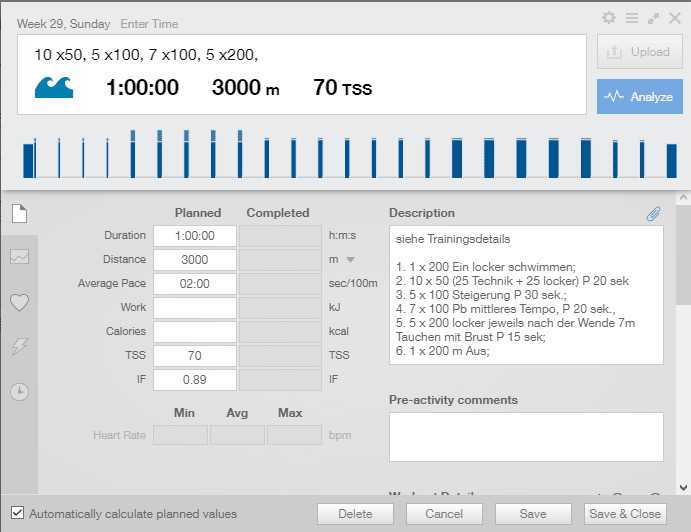Click the swim wave sport icon
This screenshot has height=532, width=691.
point(54,88)
